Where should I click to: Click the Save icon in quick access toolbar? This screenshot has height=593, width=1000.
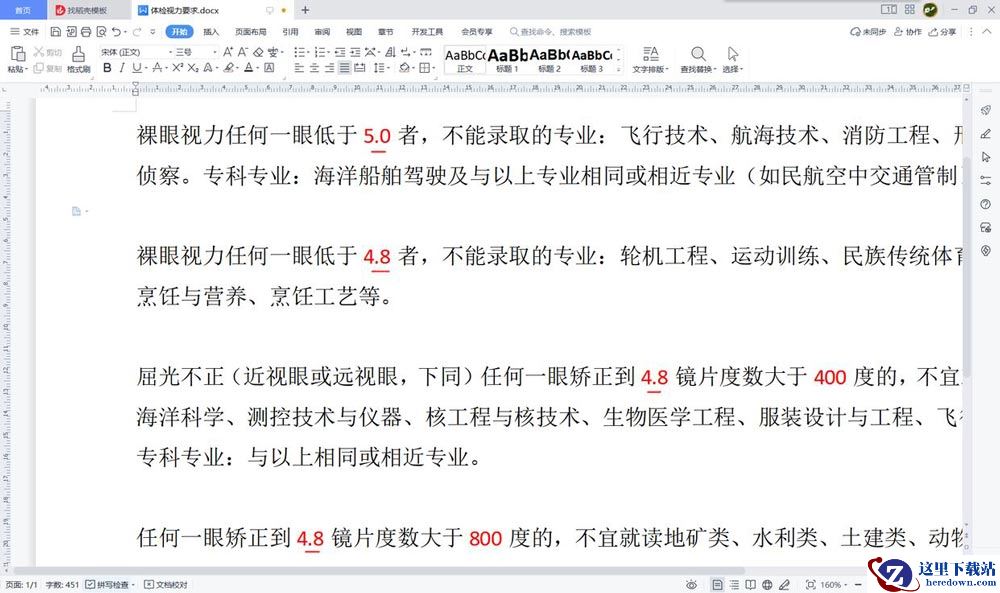click(54, 32)
